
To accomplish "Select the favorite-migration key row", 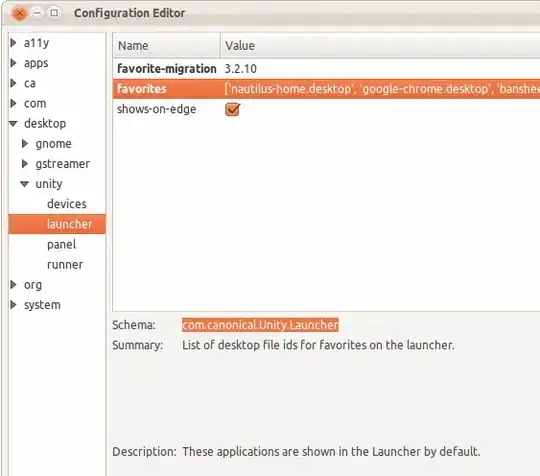I will [326, 69].
